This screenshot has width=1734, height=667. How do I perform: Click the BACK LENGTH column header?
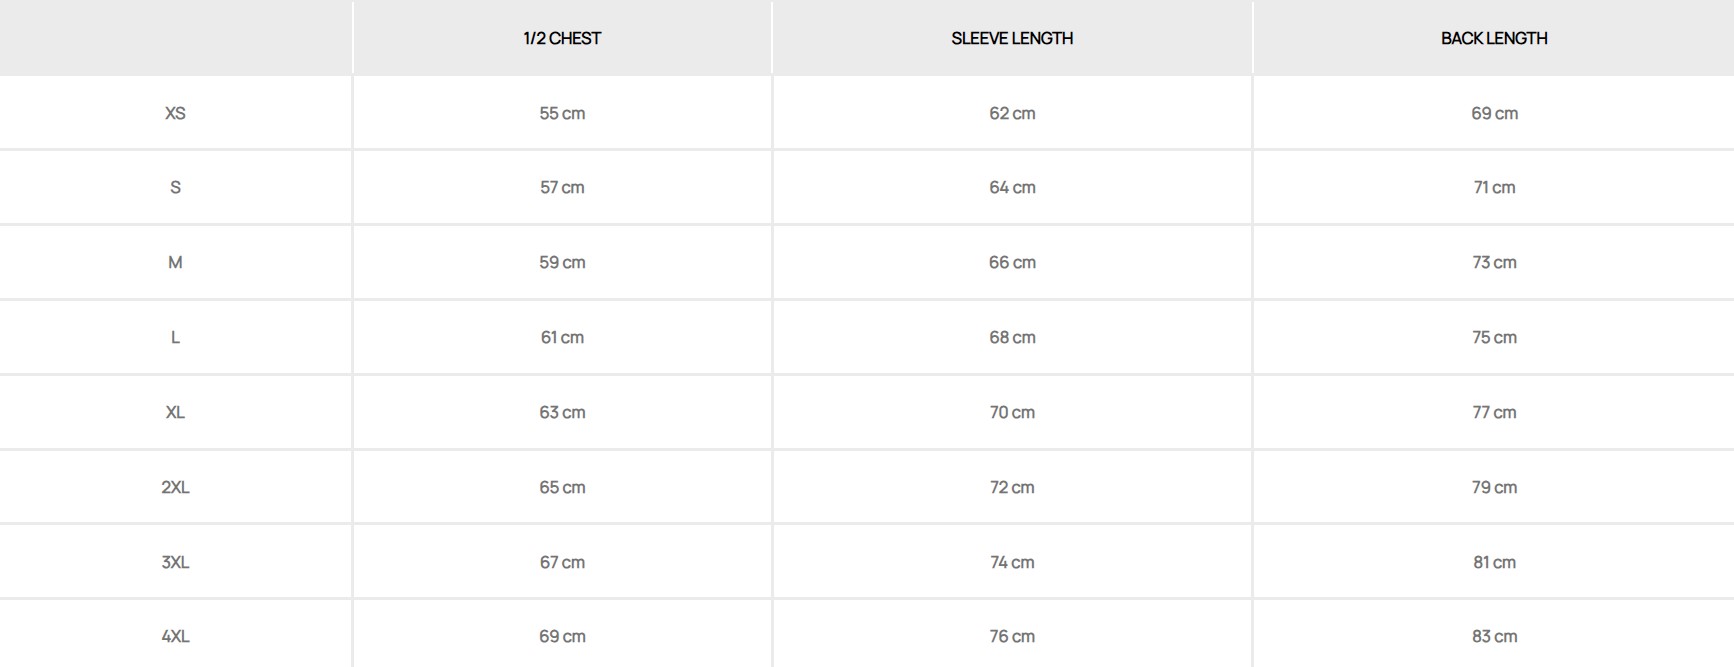[1494, 38]
